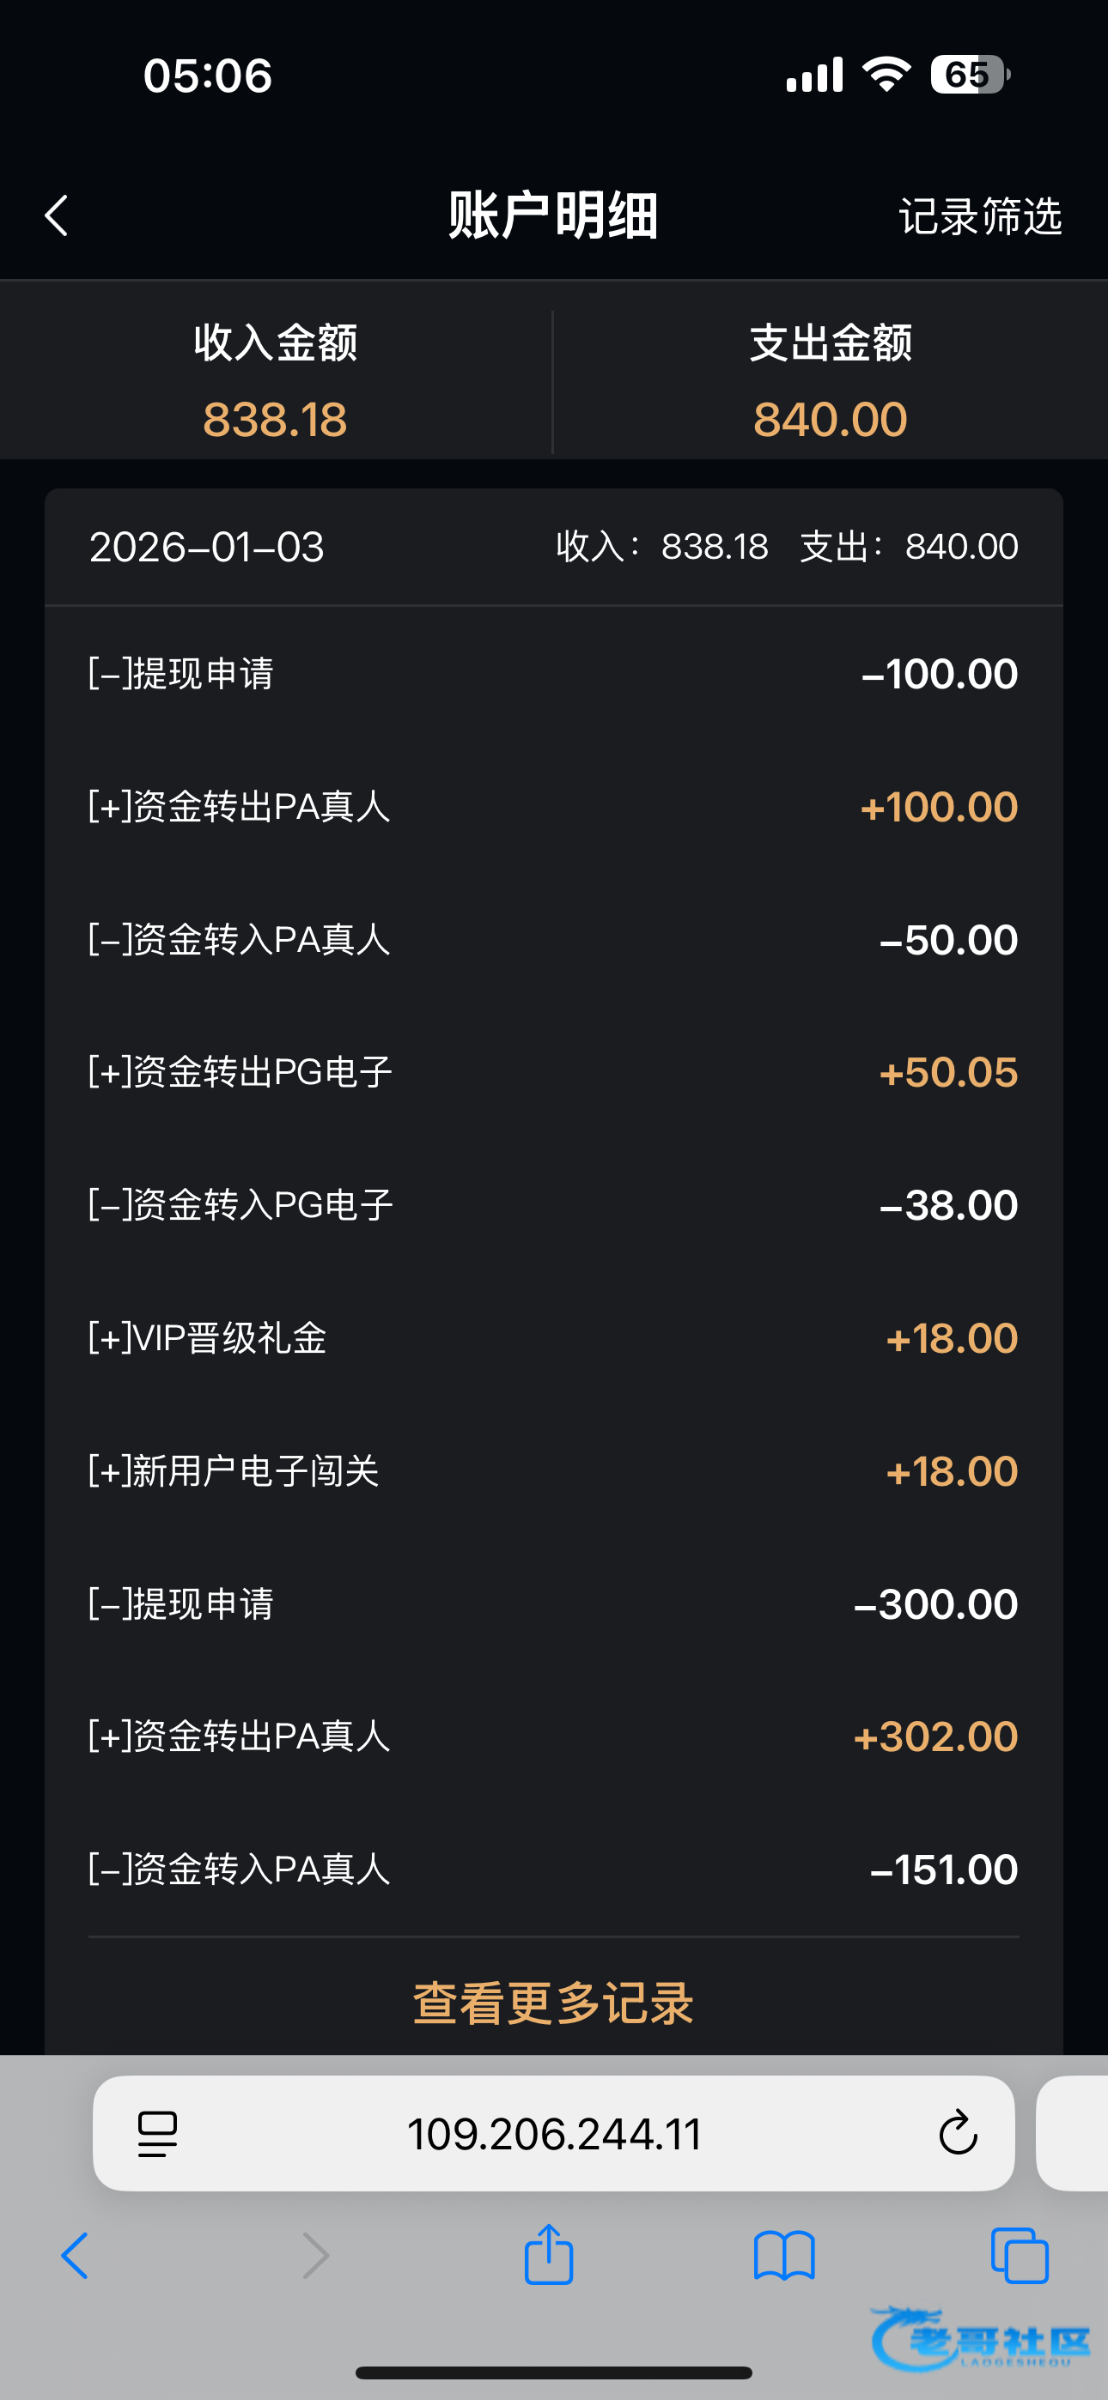Tap the Safari page menu icon

(x=157, y=2134)
